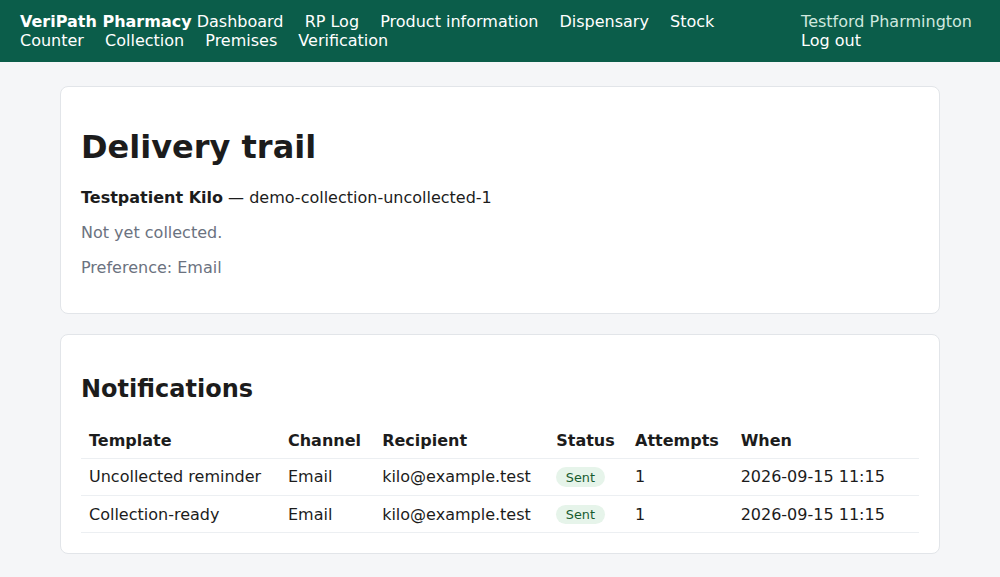Click the patient name Testpatient Kilo
The height and width of the screenshot is (577, 1000).
pyautogui.click(x=152, y=198)
